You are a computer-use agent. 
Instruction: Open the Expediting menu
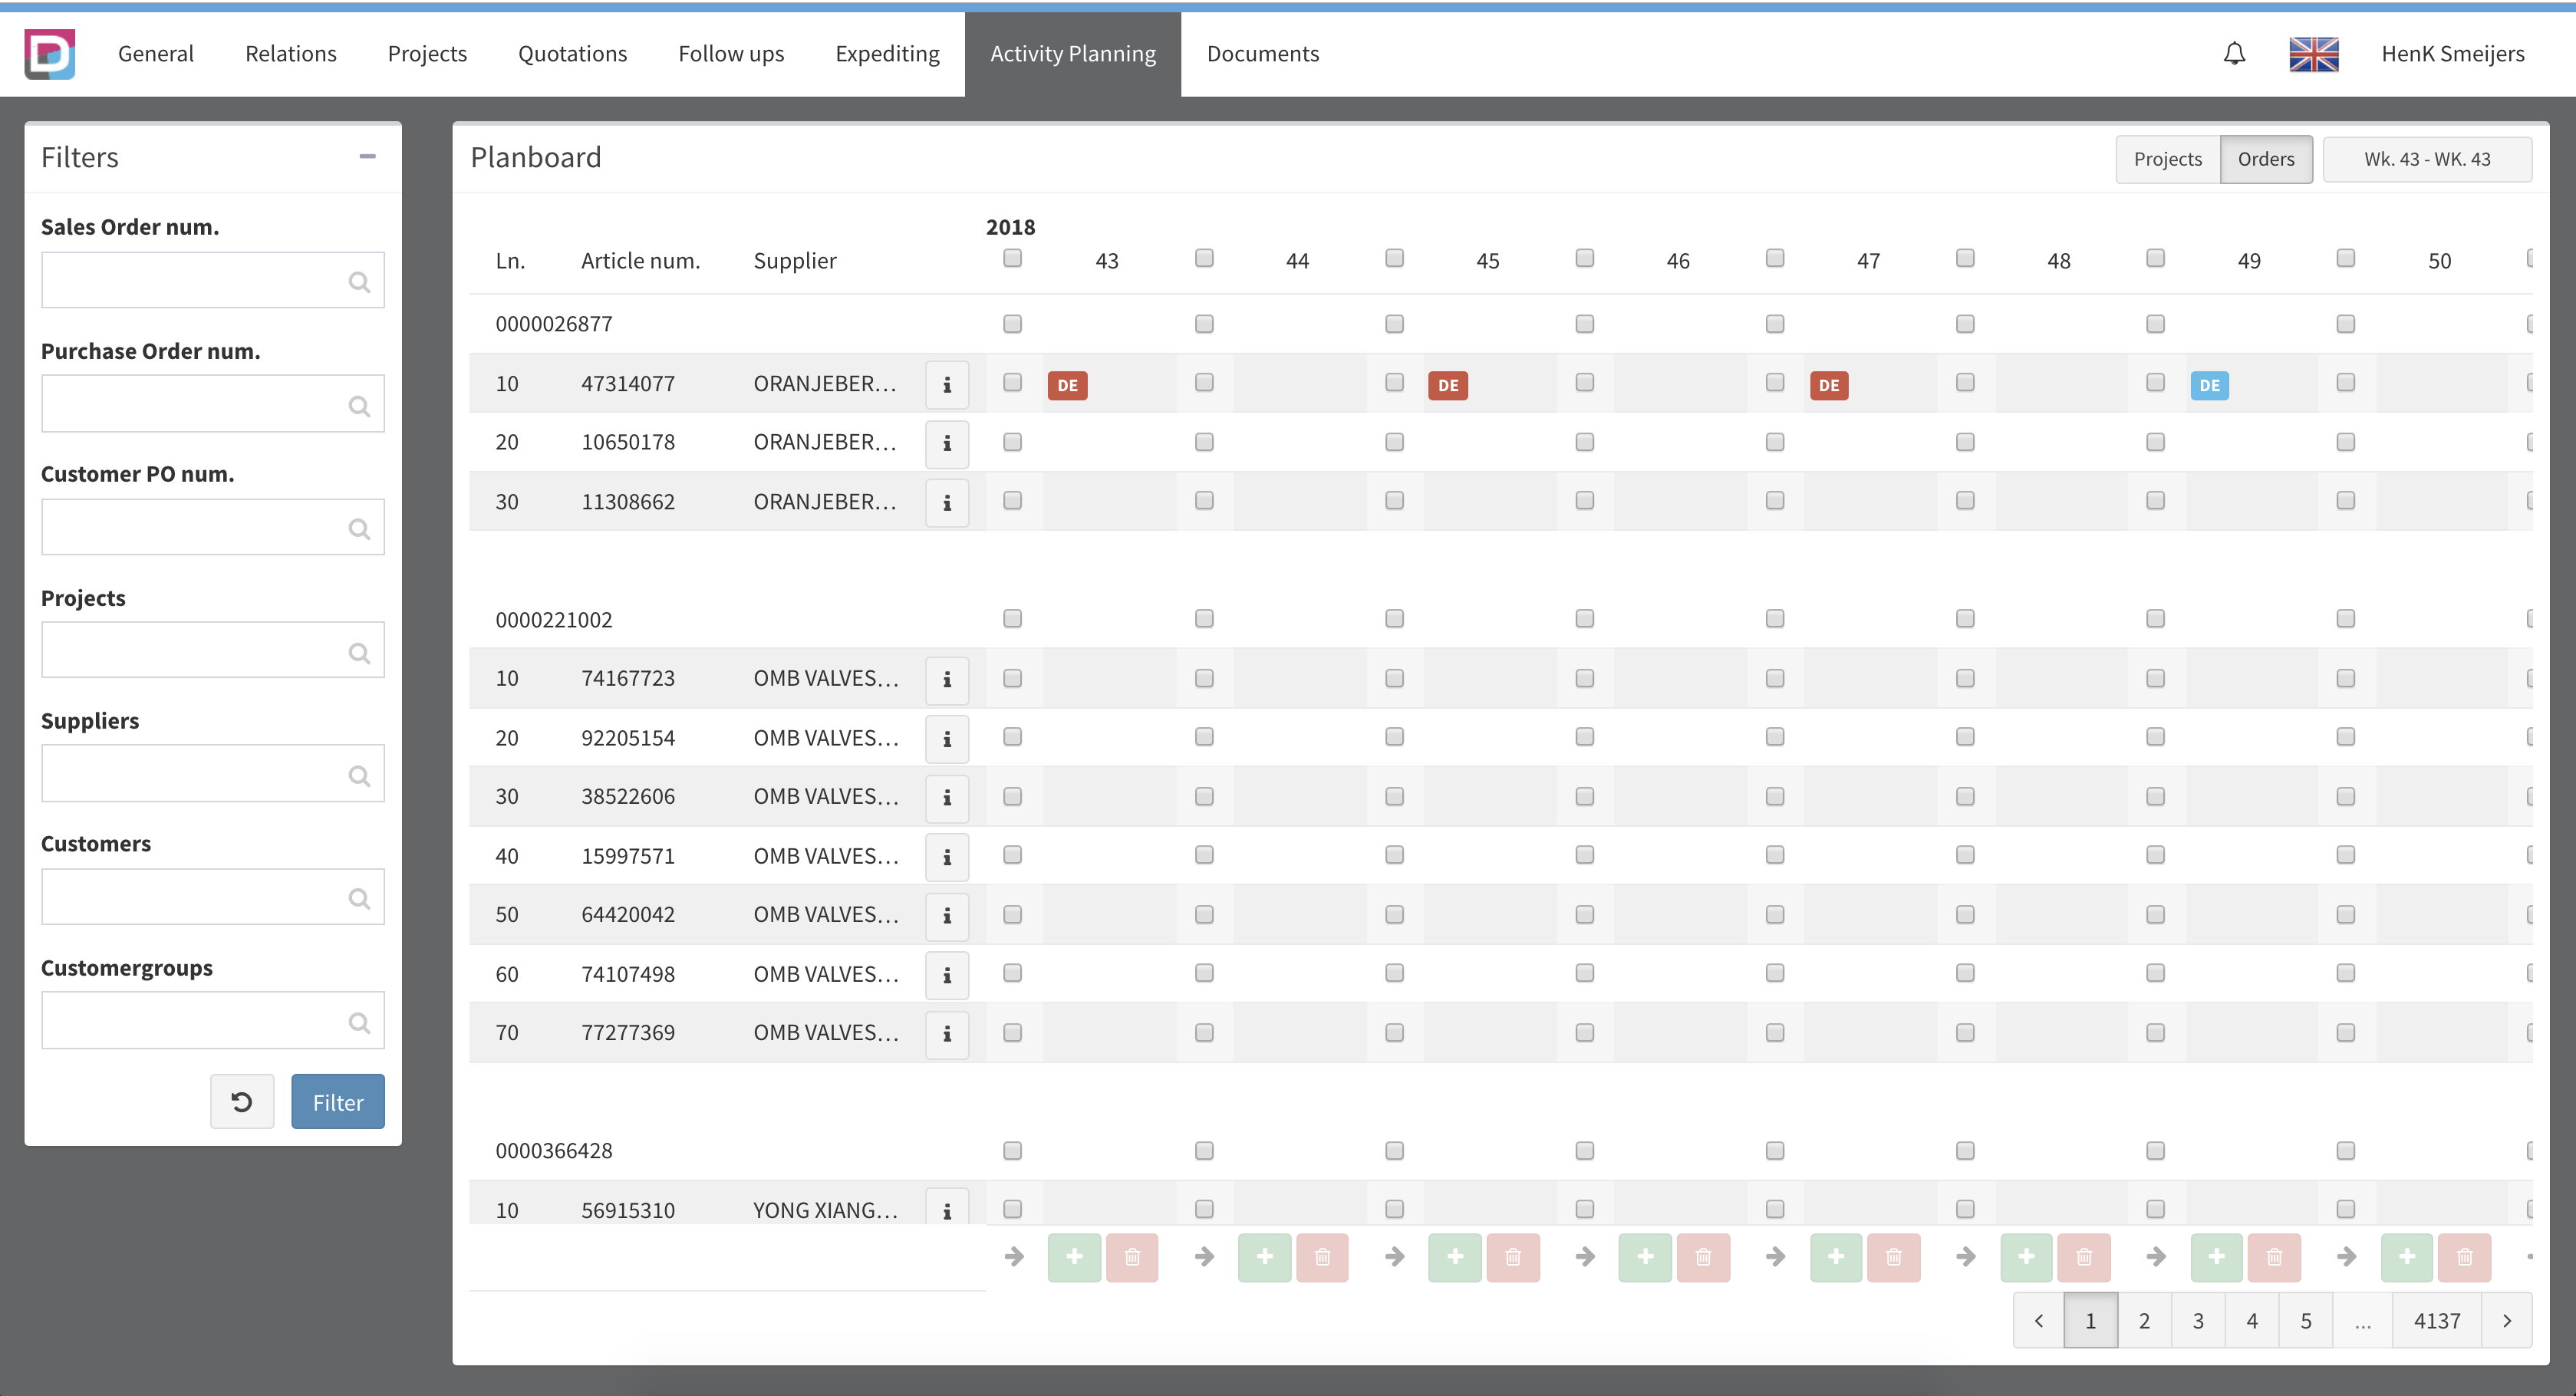[887, 54]
